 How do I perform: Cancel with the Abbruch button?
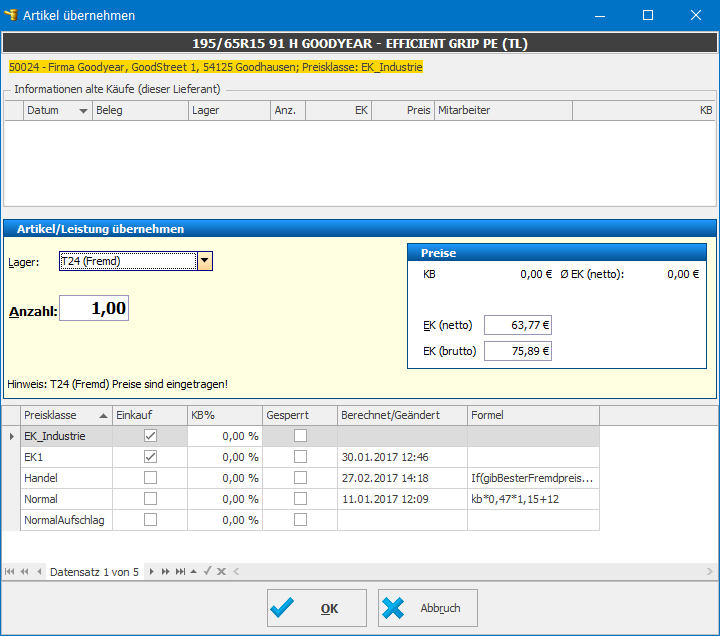(428, 608)
